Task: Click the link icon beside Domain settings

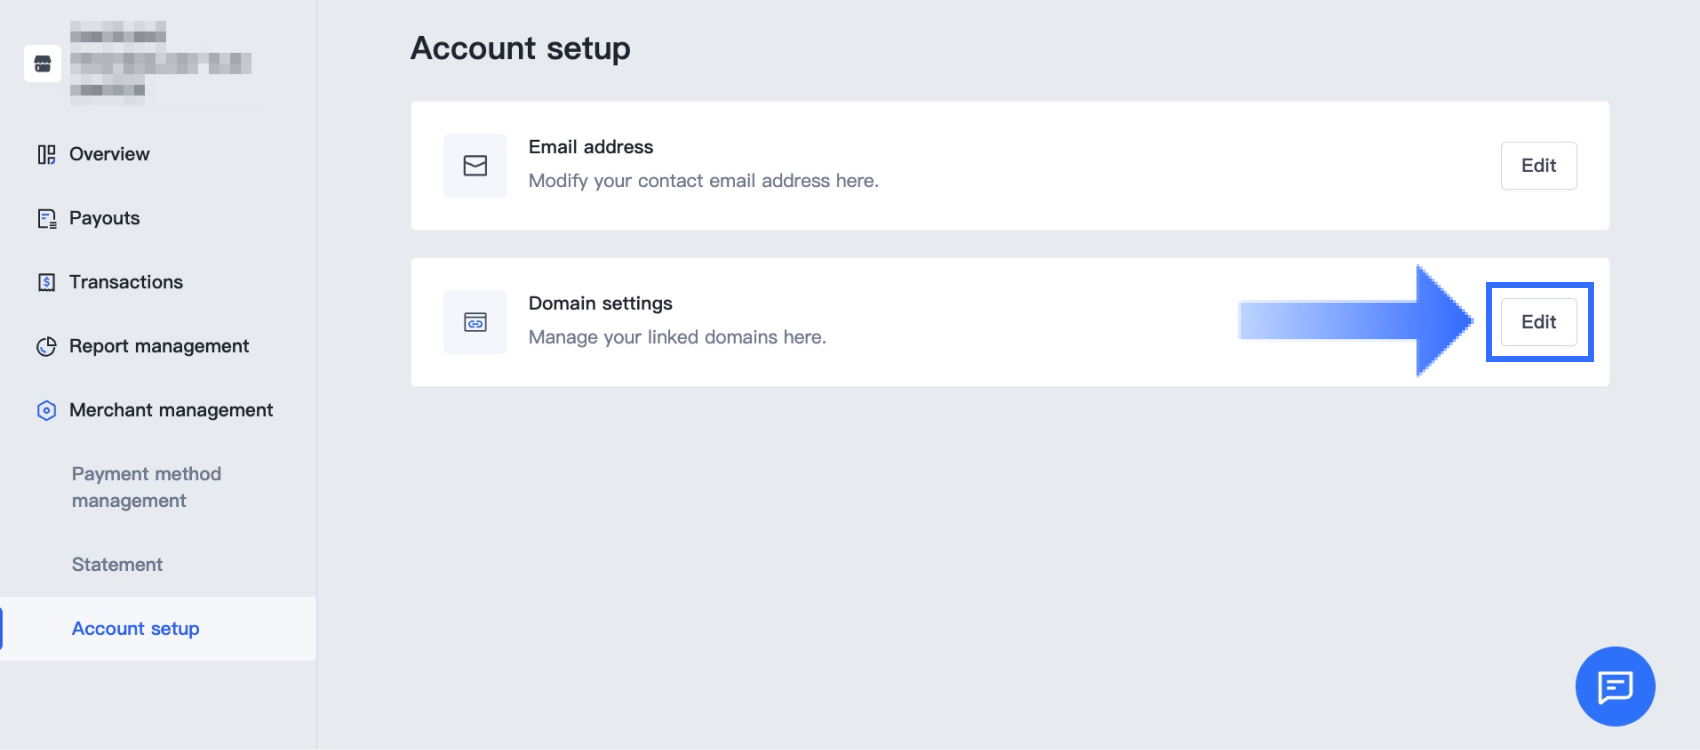Action: pyautogui.click(x=475, y=322)
